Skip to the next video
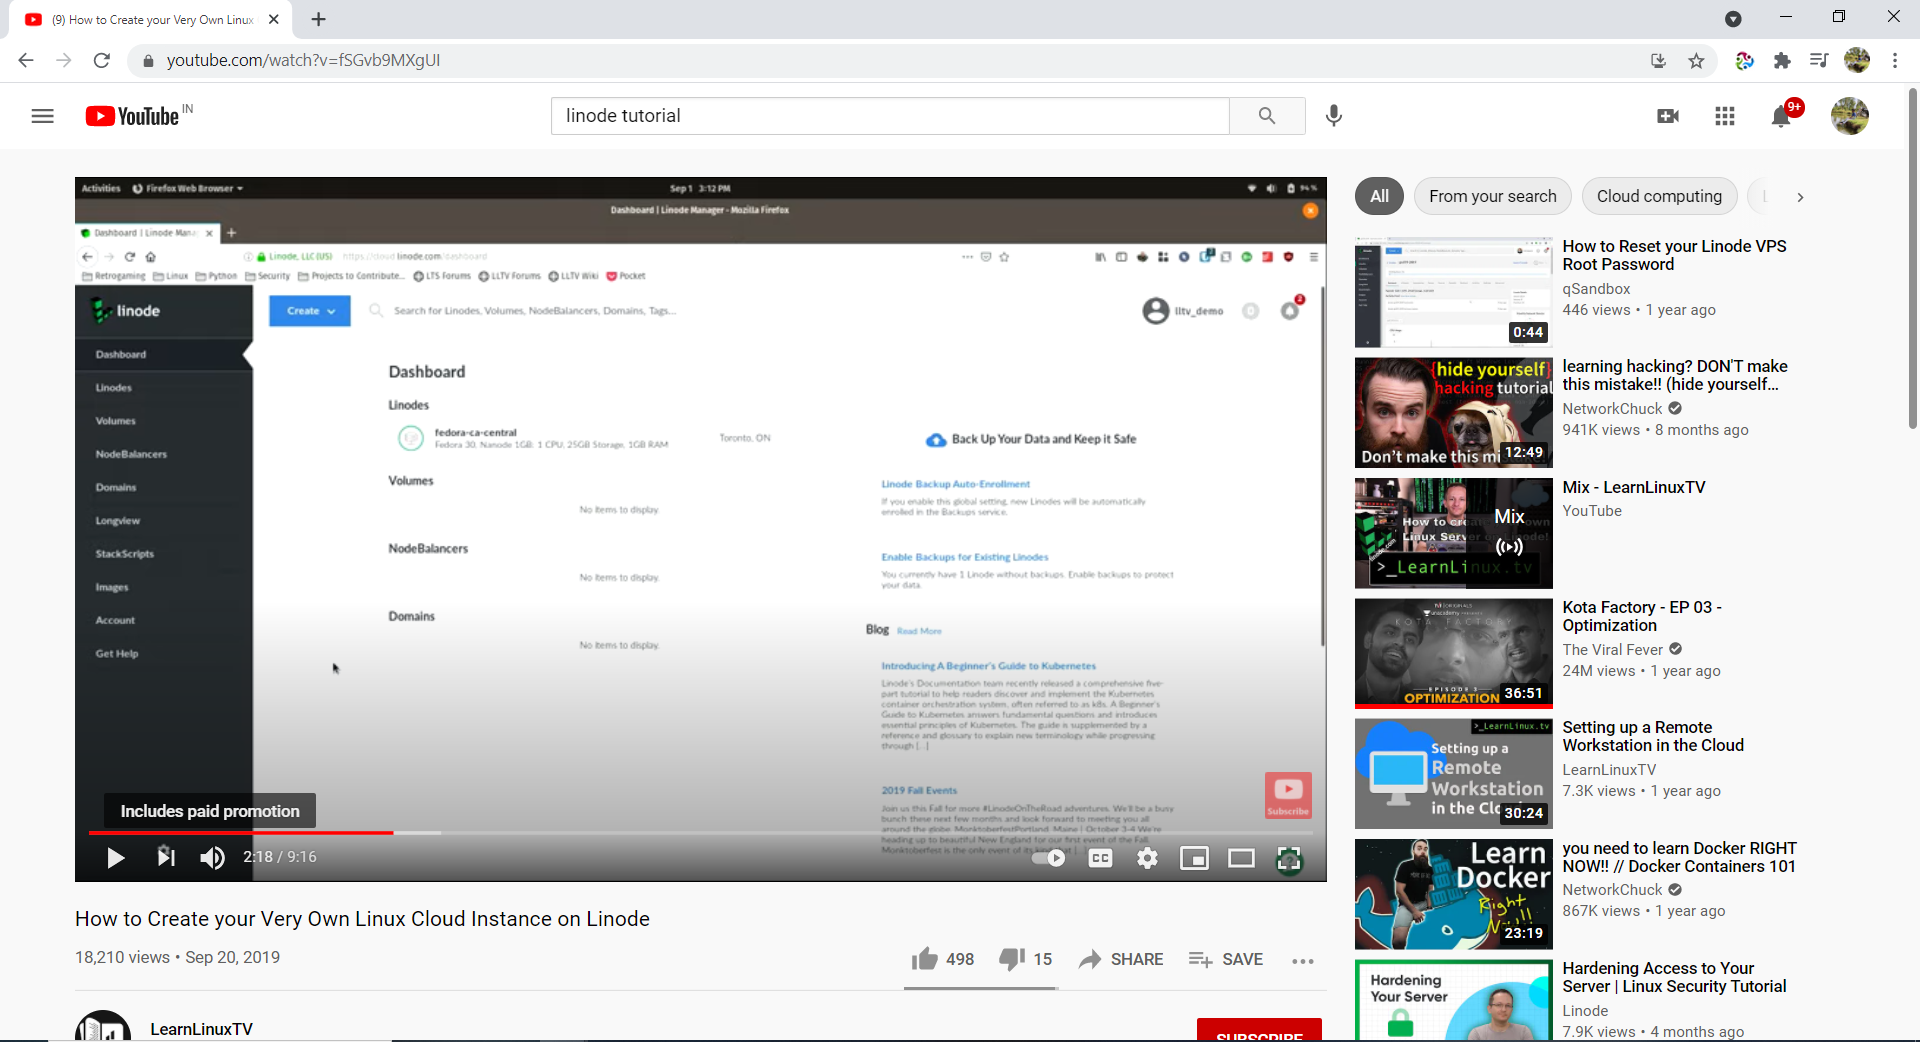This screenshot has width=1920, height=1042. click(x=166, y=857)
